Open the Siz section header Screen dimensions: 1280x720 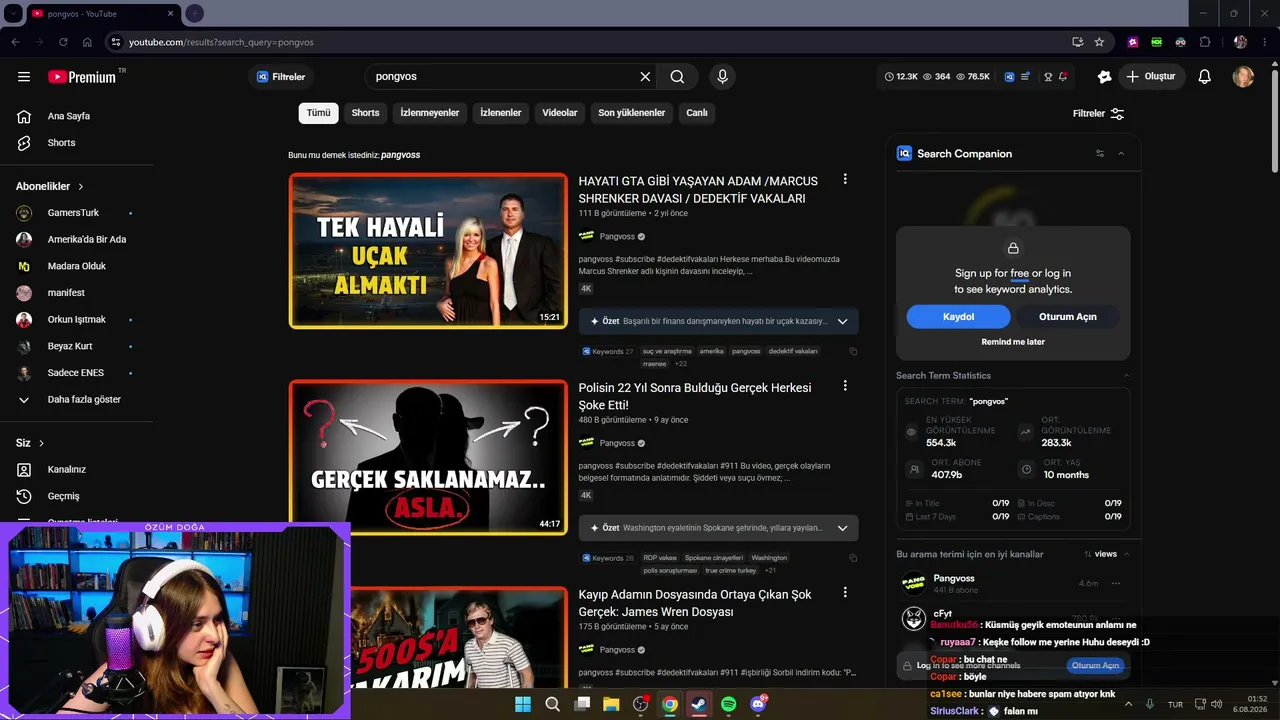coord(30,443)
